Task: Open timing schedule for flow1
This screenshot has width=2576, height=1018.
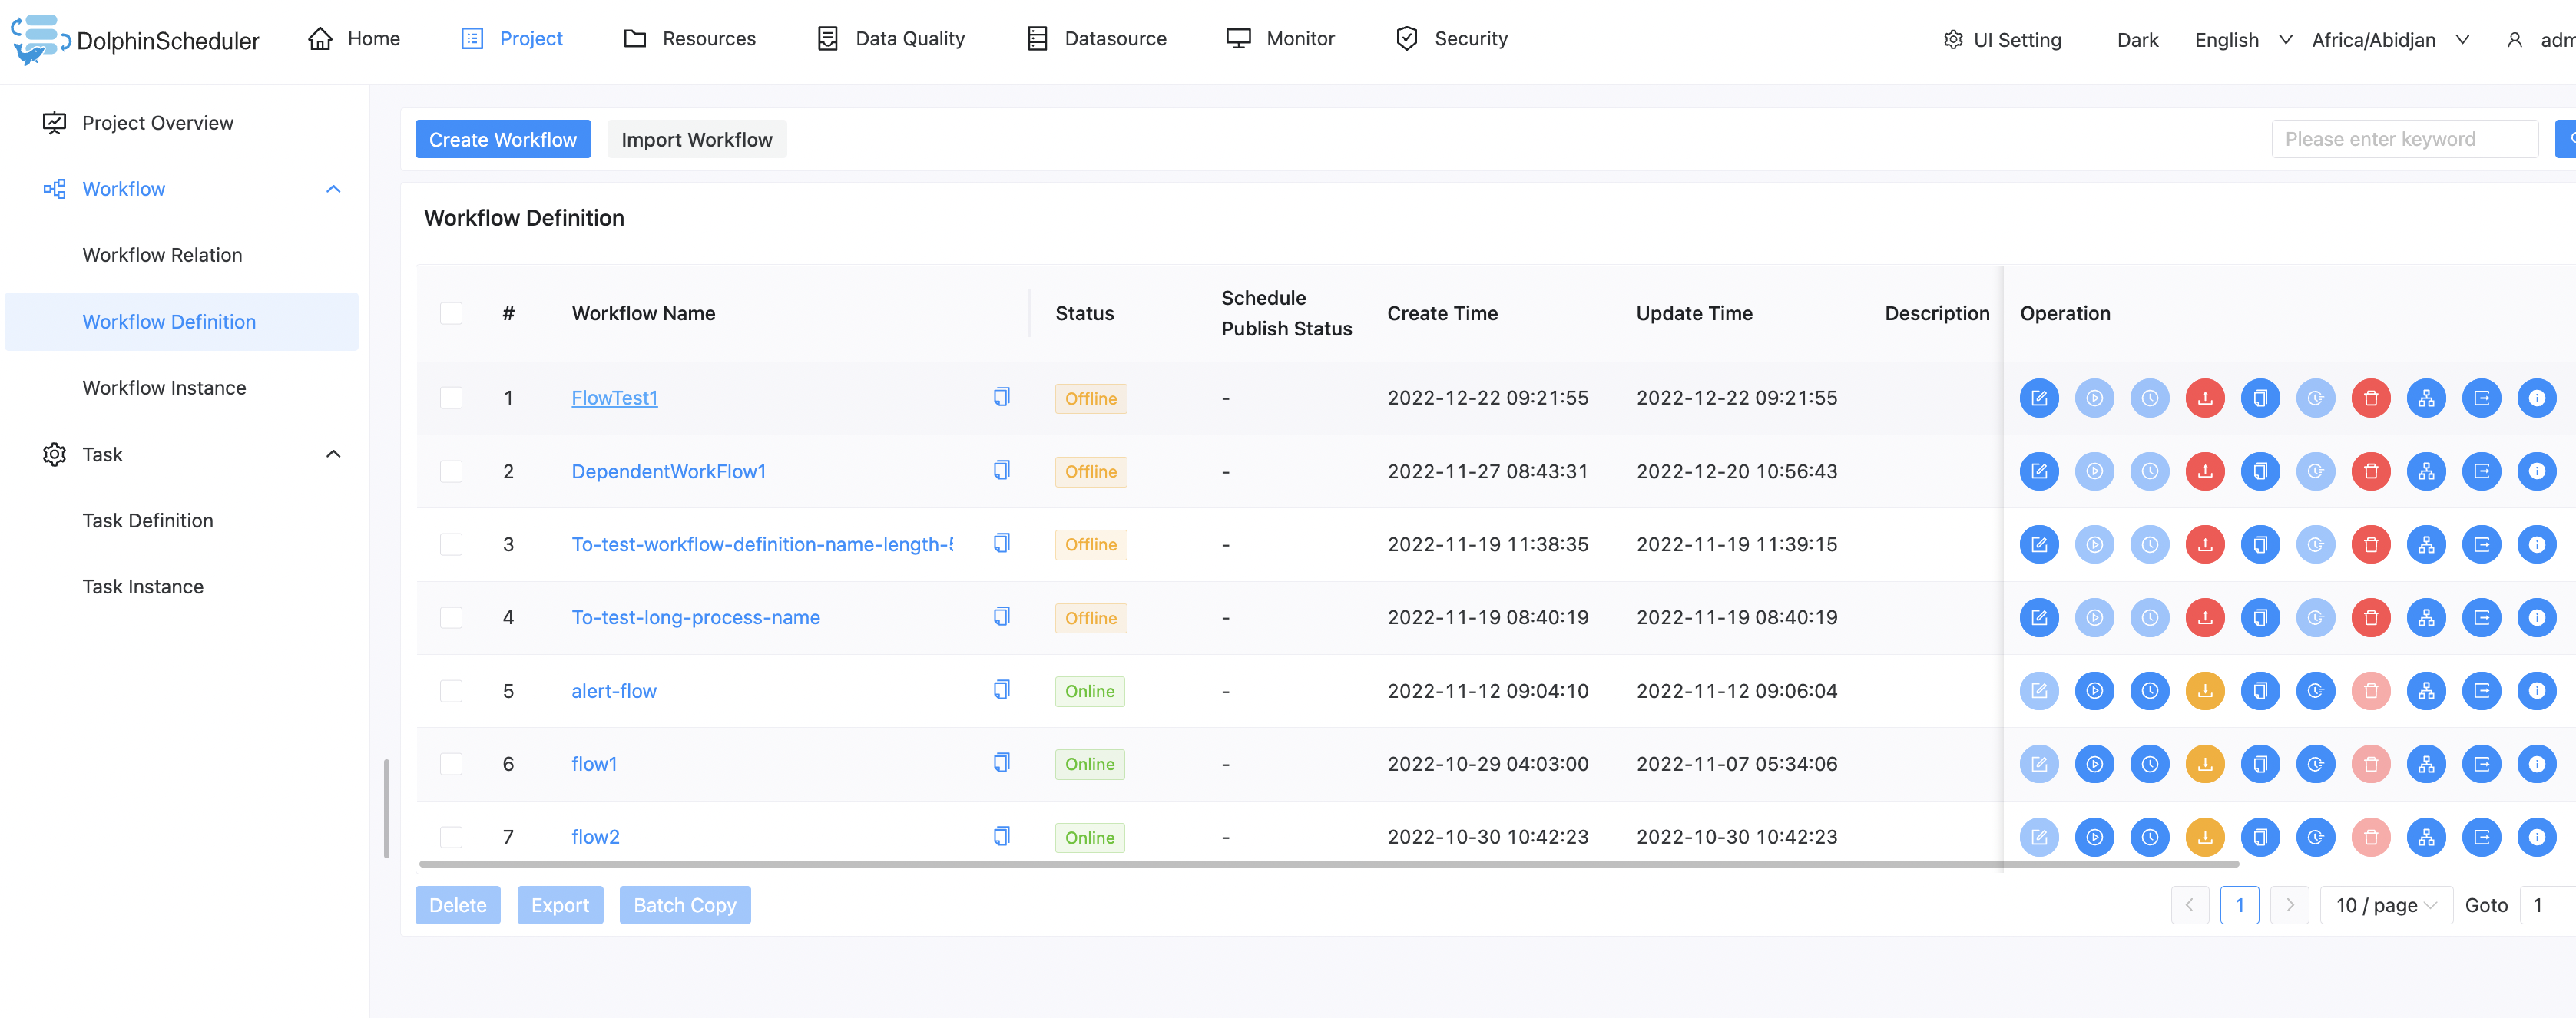Action: pyautogui.click(x=2149, y=764)
